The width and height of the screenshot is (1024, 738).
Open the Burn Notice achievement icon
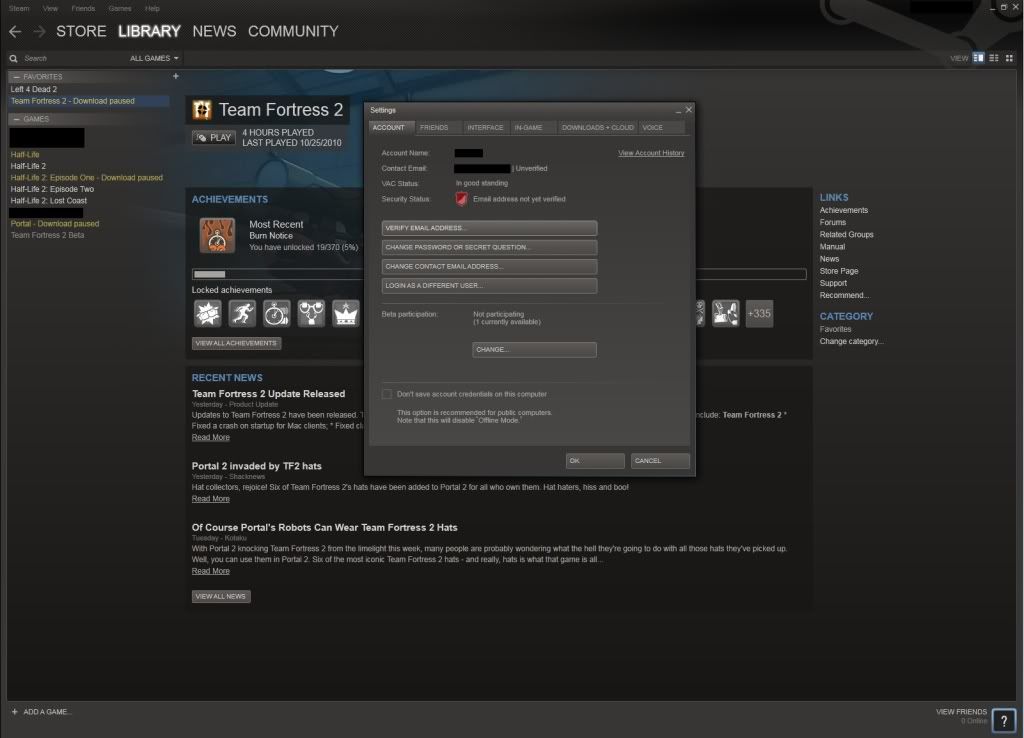point(217,235)
